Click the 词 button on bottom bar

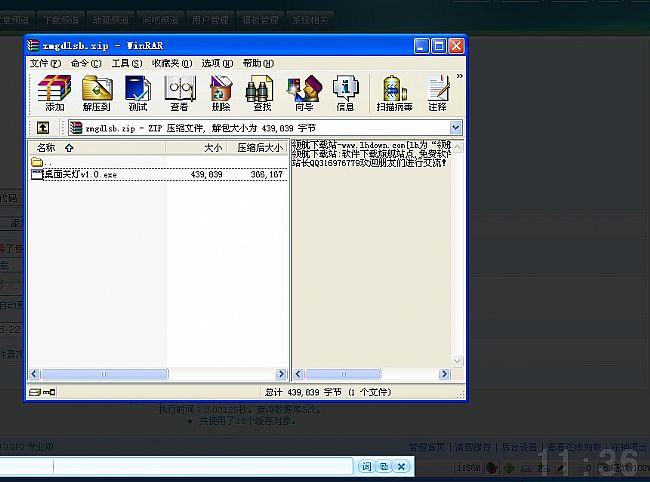coord(366,467)
